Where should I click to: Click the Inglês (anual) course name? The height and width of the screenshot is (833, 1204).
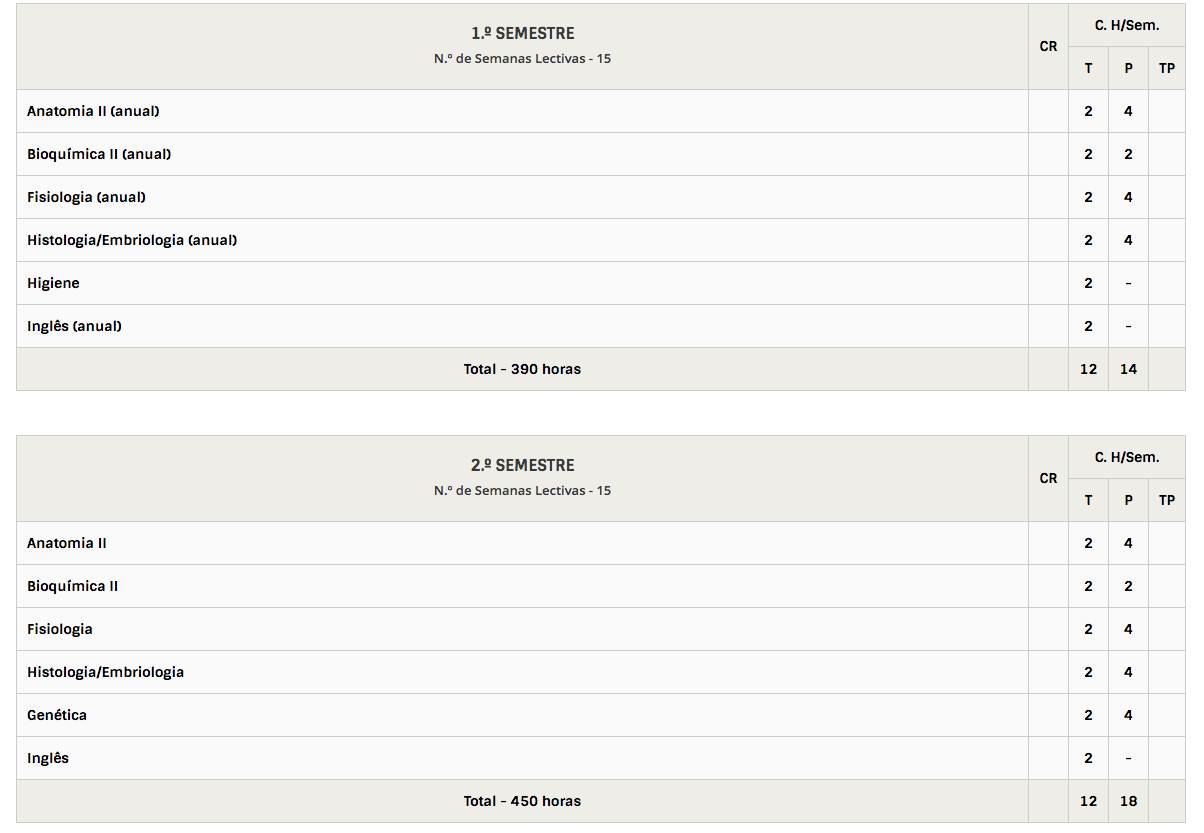tap(74, 326)
